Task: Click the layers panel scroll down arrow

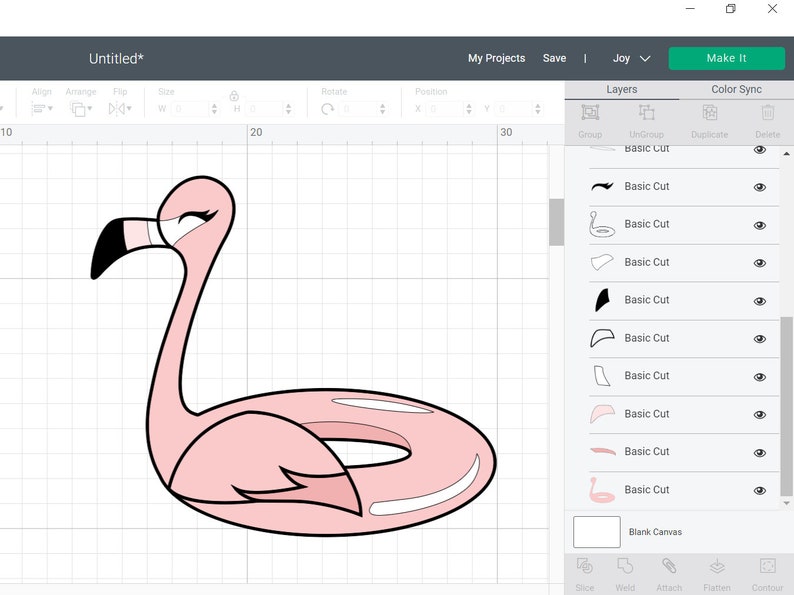Action: click(x=786, y=503)
